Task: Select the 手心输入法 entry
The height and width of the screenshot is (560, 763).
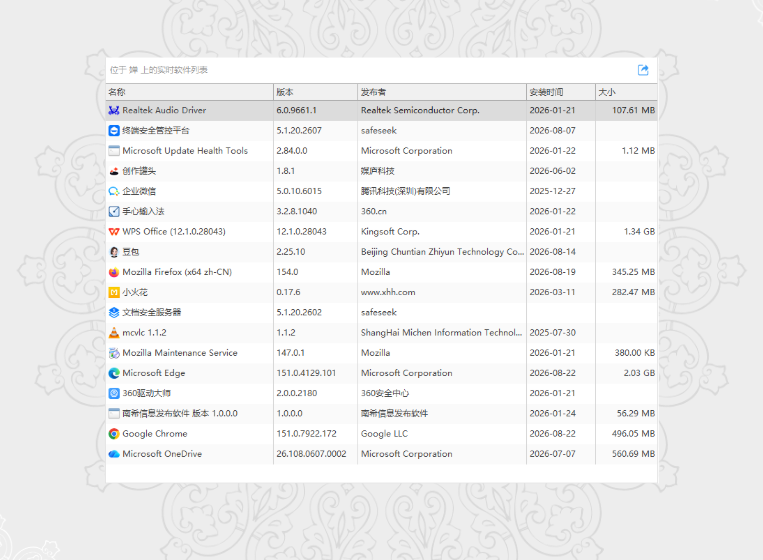Action: (144, 212)
